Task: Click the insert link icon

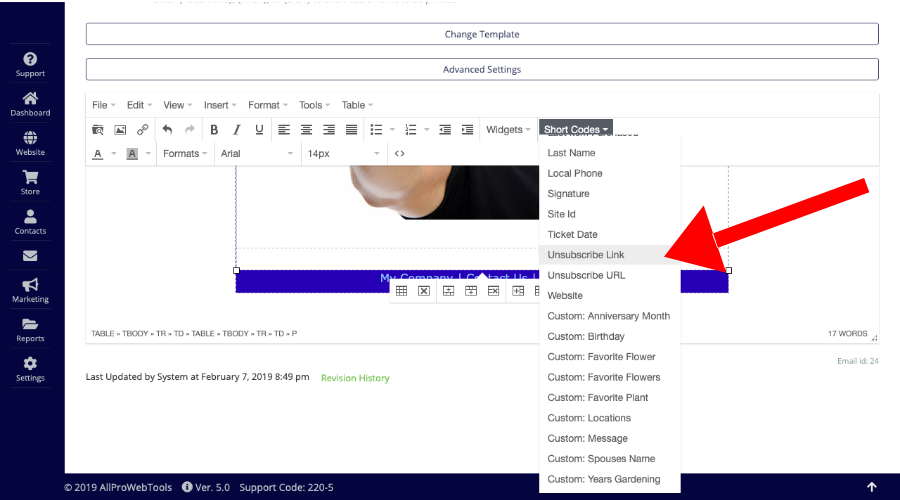Action: pos(143,130)
